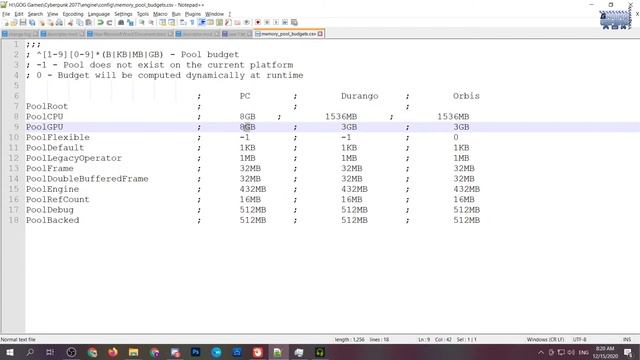Viewport: 640px width, 360px height.
Task: Click the Save Recorded Macro icon
Action: [x=294, y=23]
